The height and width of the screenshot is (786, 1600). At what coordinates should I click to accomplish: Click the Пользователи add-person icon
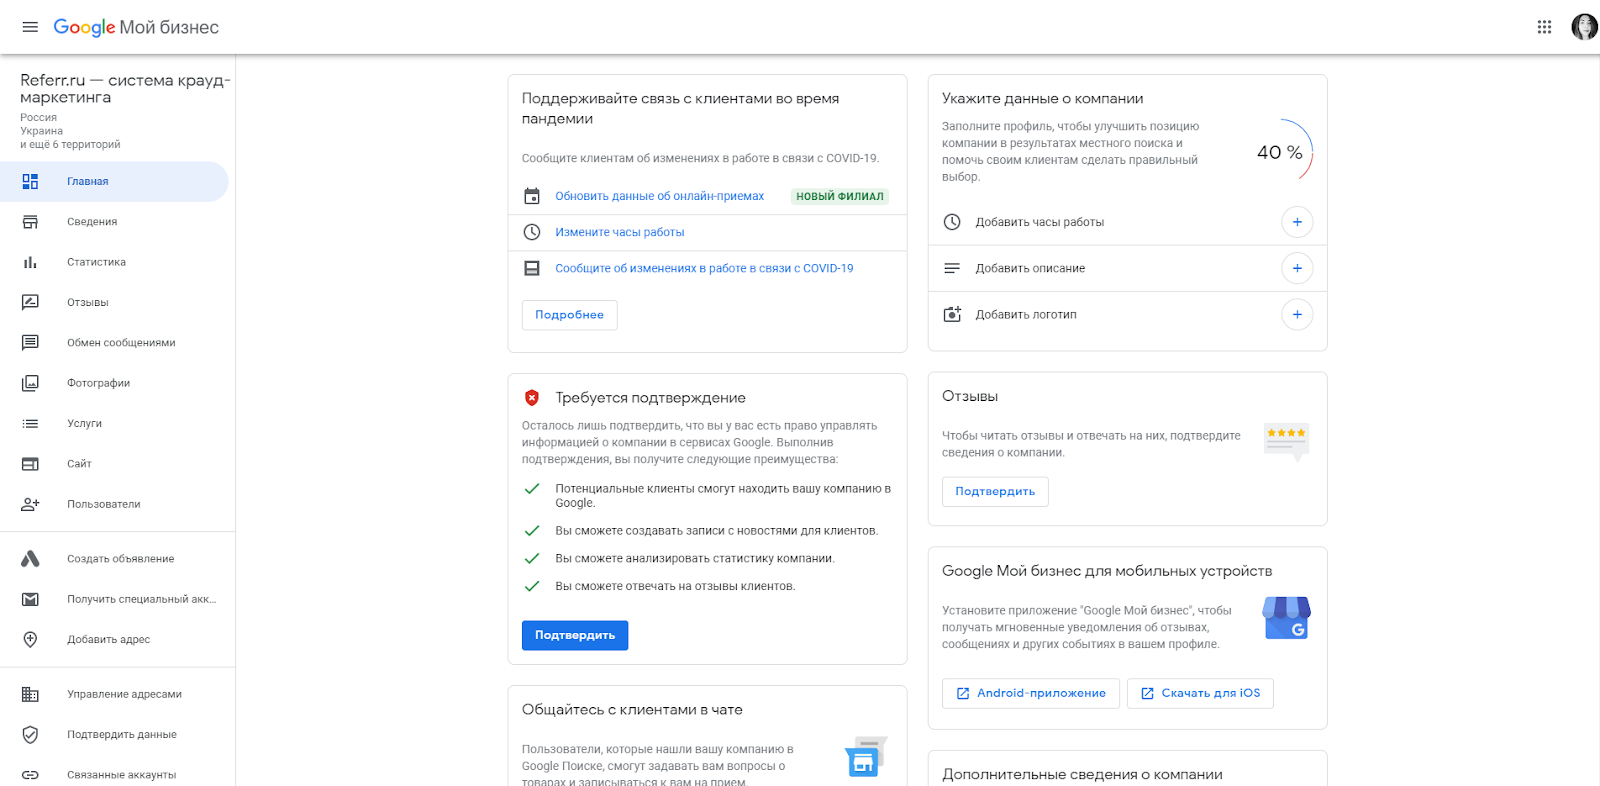pos(30,504)
